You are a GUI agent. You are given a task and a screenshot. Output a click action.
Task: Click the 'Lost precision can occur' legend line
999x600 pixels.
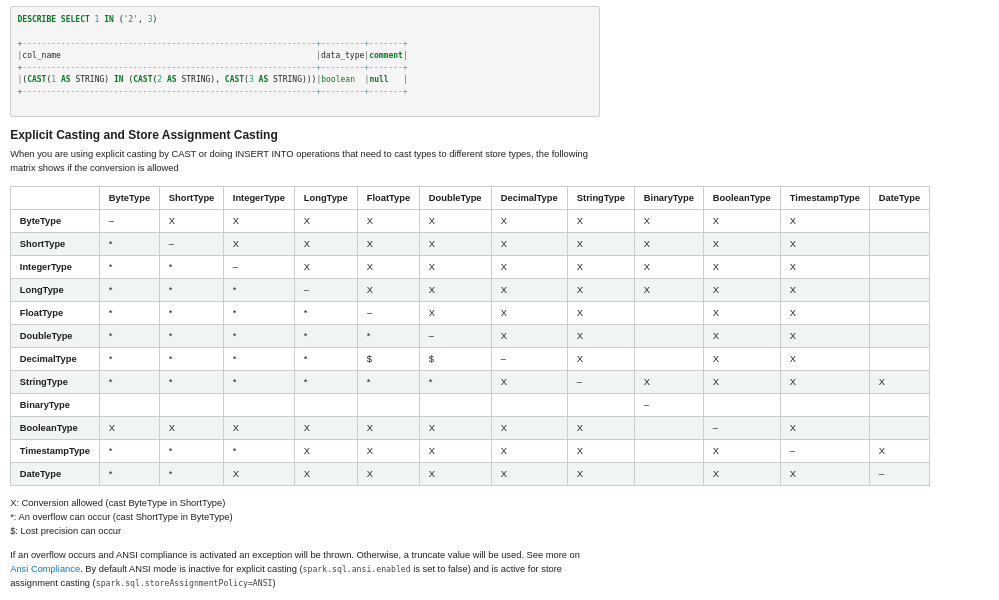pos(66,531)
